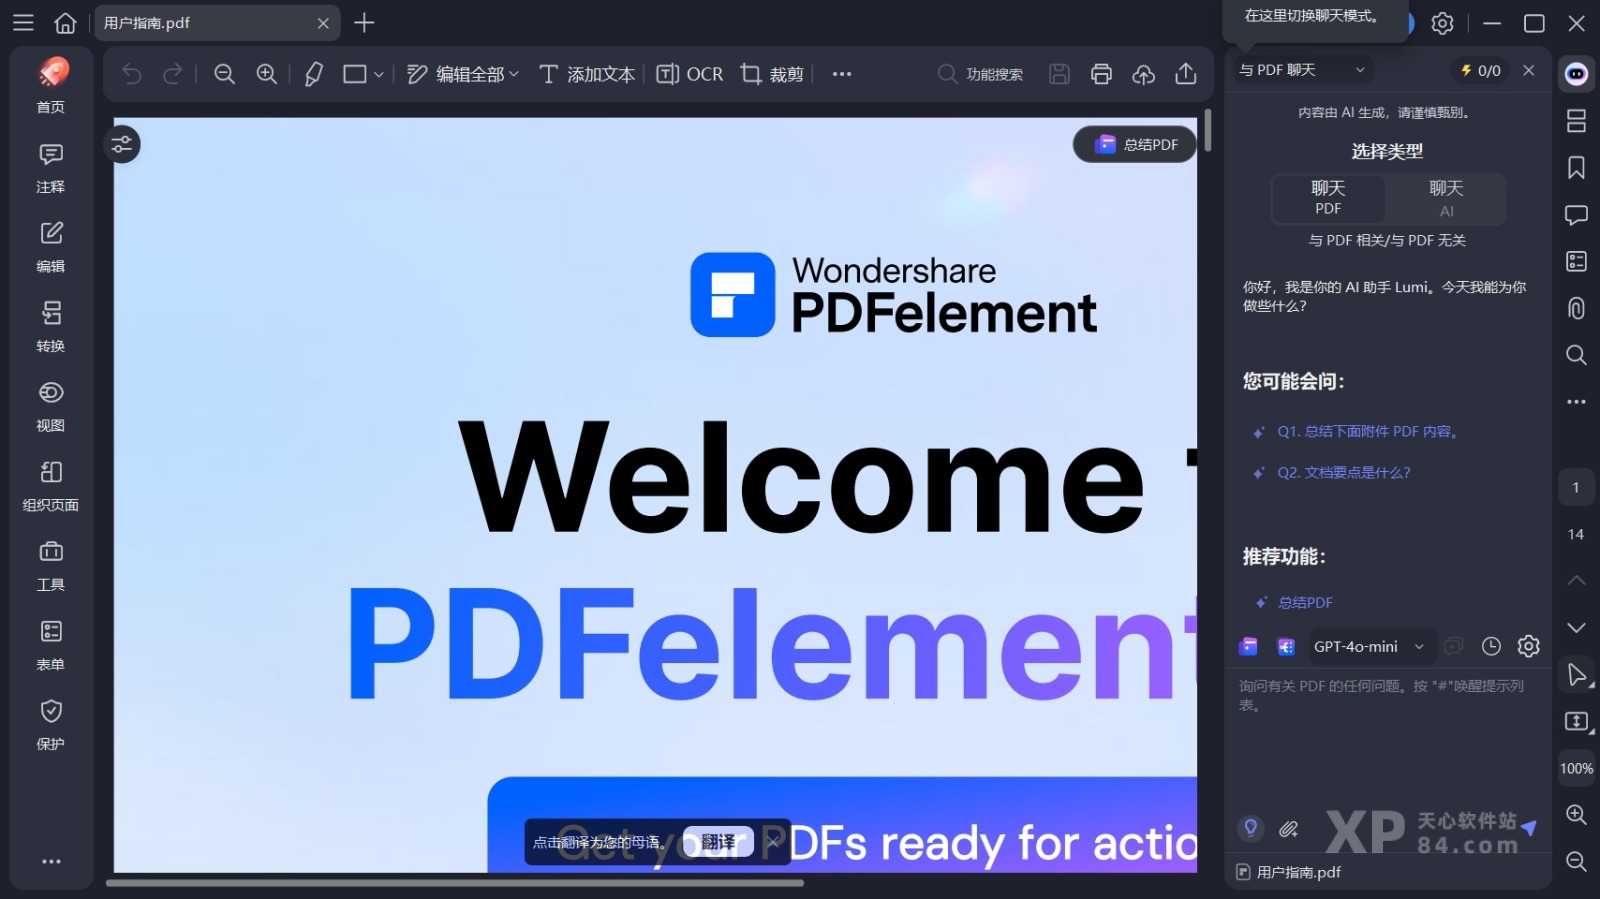Open chat history clock icon
The height and width of the screenshot is (899, 1600).
[1491, 647]
